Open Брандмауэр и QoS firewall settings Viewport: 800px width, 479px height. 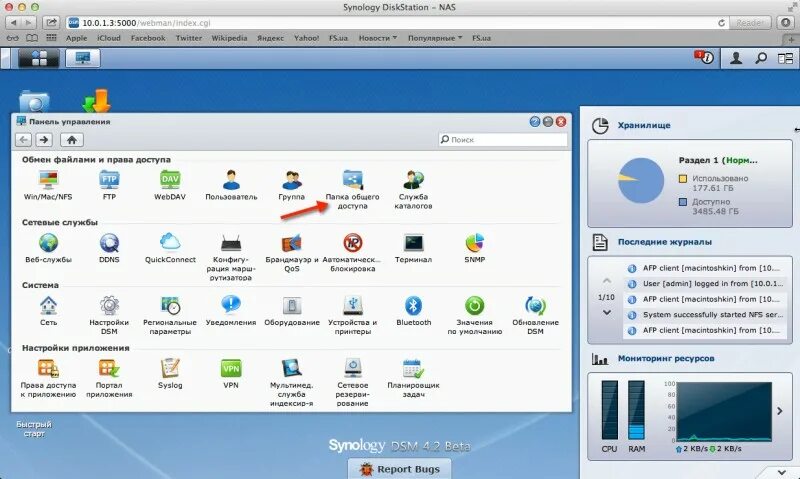coord(291,252)
